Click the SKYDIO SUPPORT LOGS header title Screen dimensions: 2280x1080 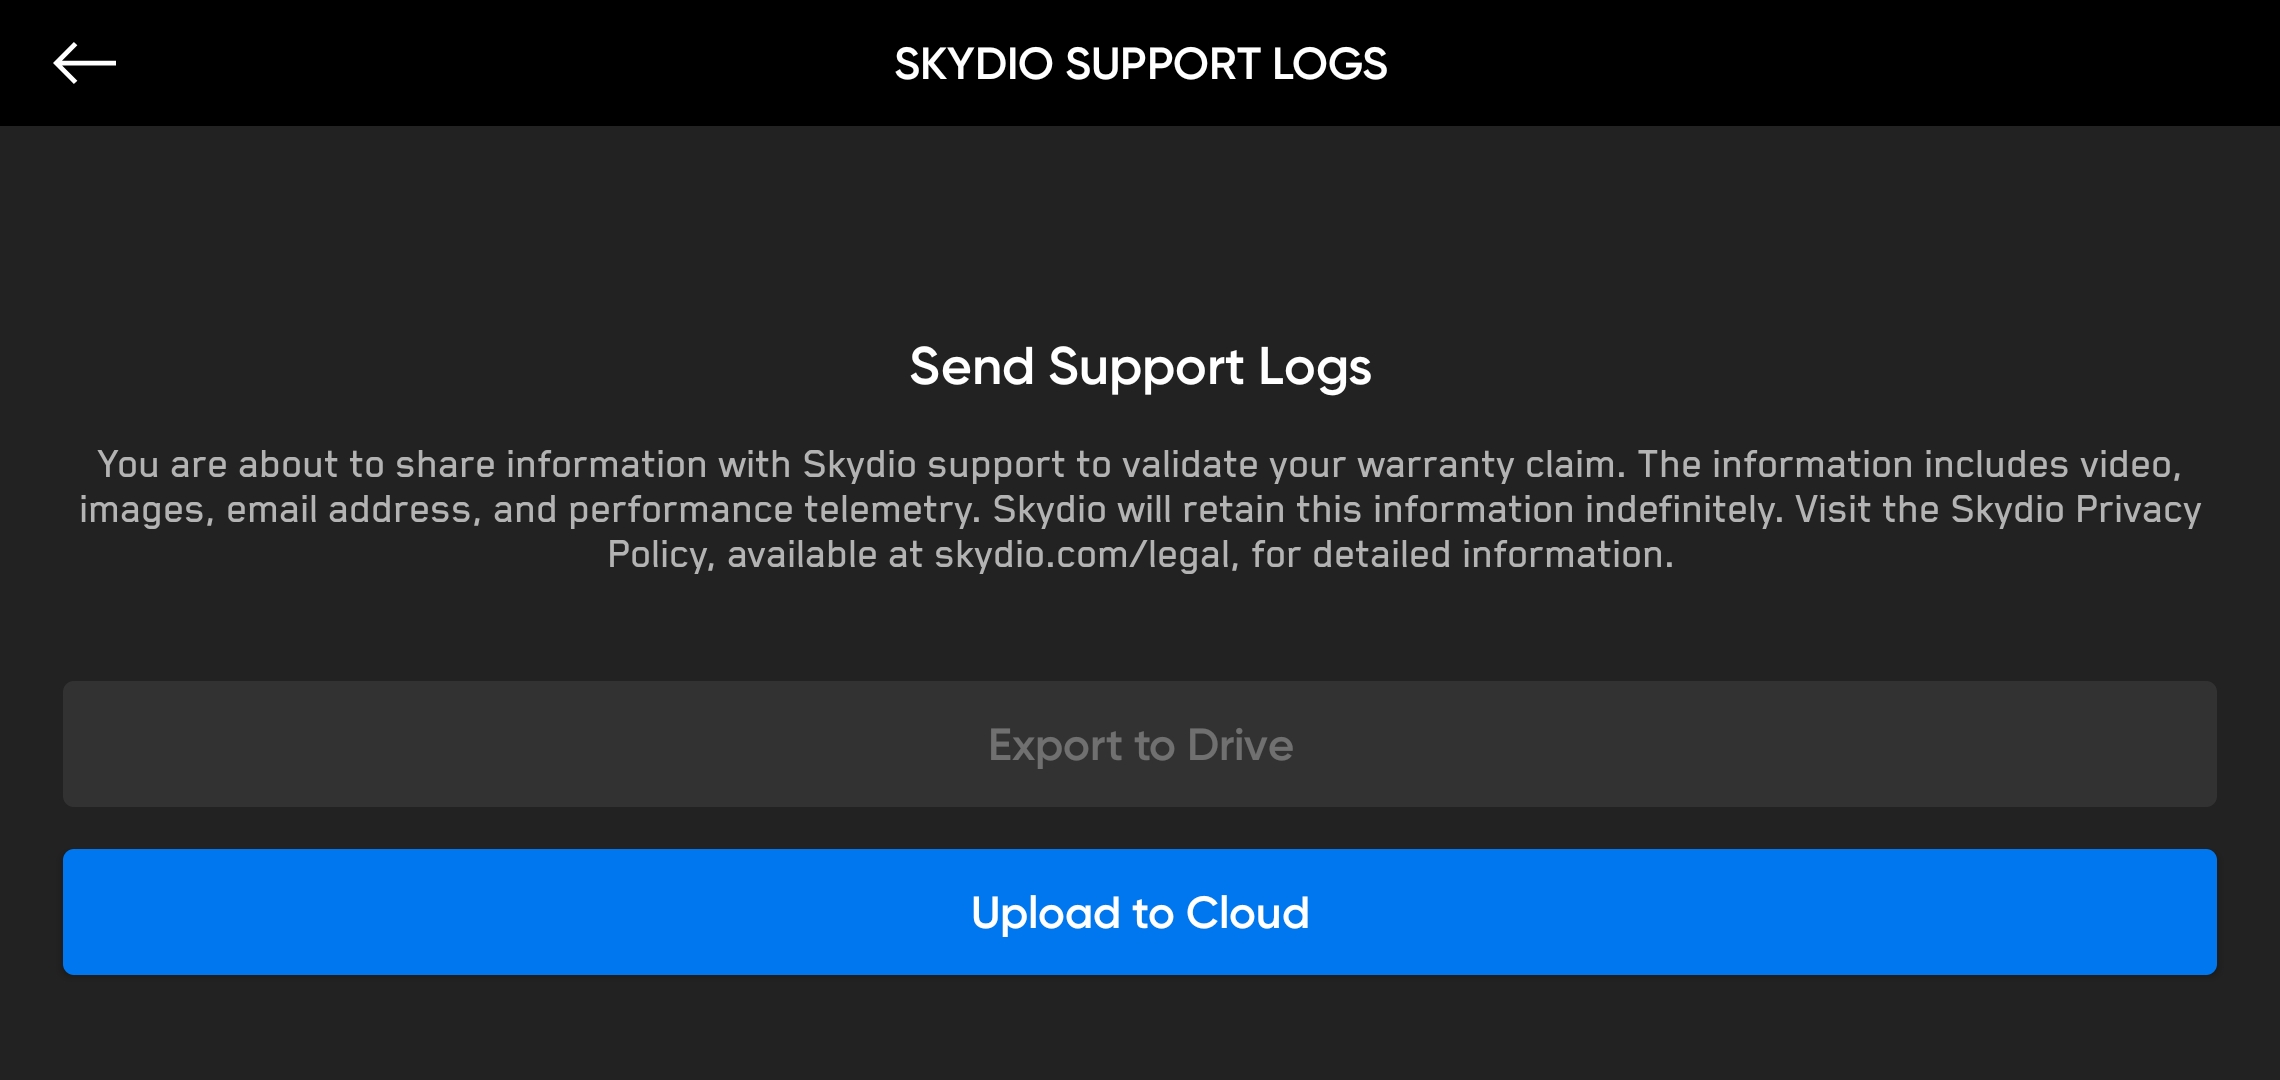[1140, 64]
